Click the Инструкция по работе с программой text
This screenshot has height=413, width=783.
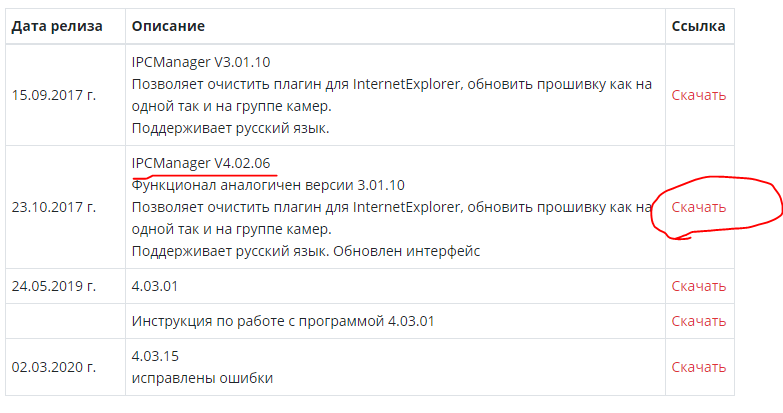point(258,321)
